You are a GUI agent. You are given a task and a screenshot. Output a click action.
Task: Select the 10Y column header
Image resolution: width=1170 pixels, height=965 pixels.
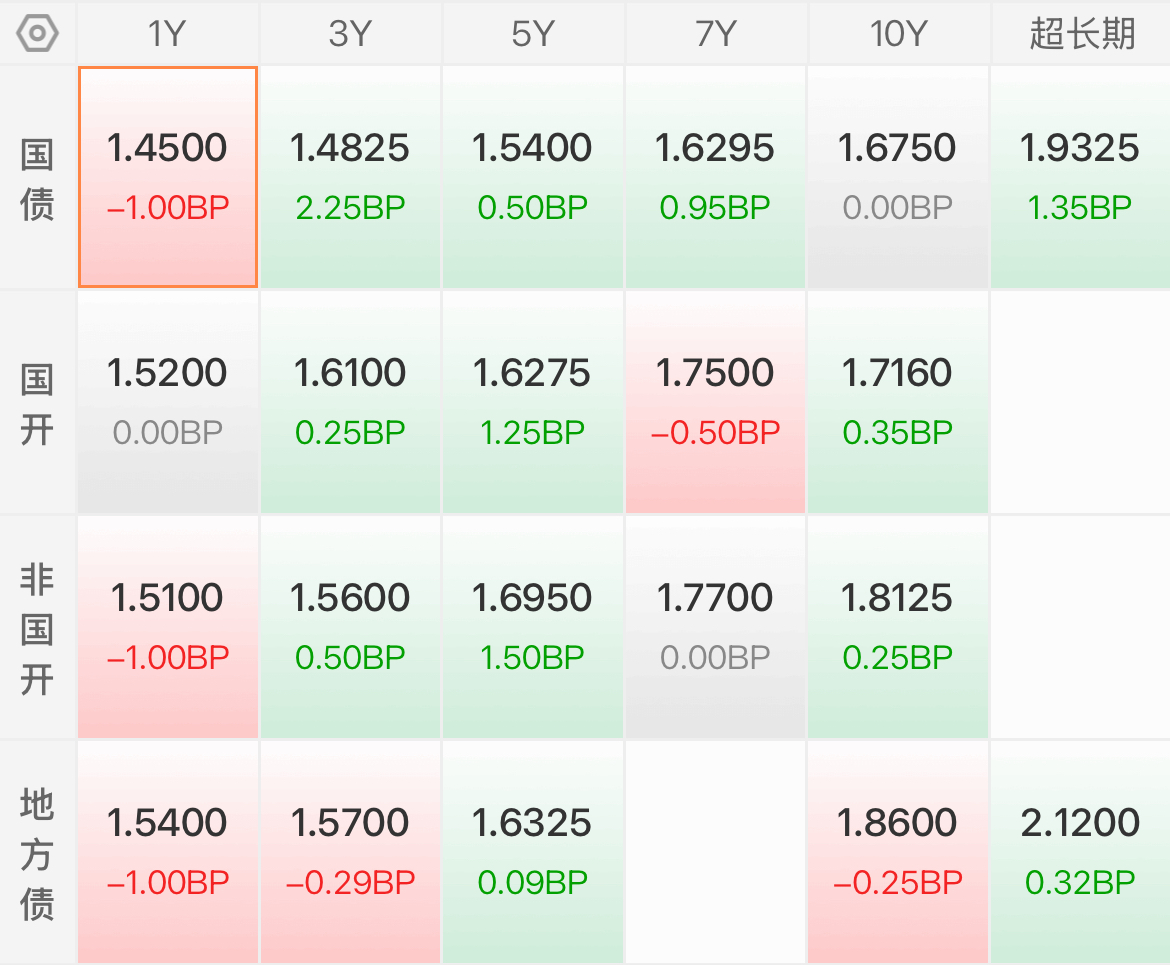[898, 34]
